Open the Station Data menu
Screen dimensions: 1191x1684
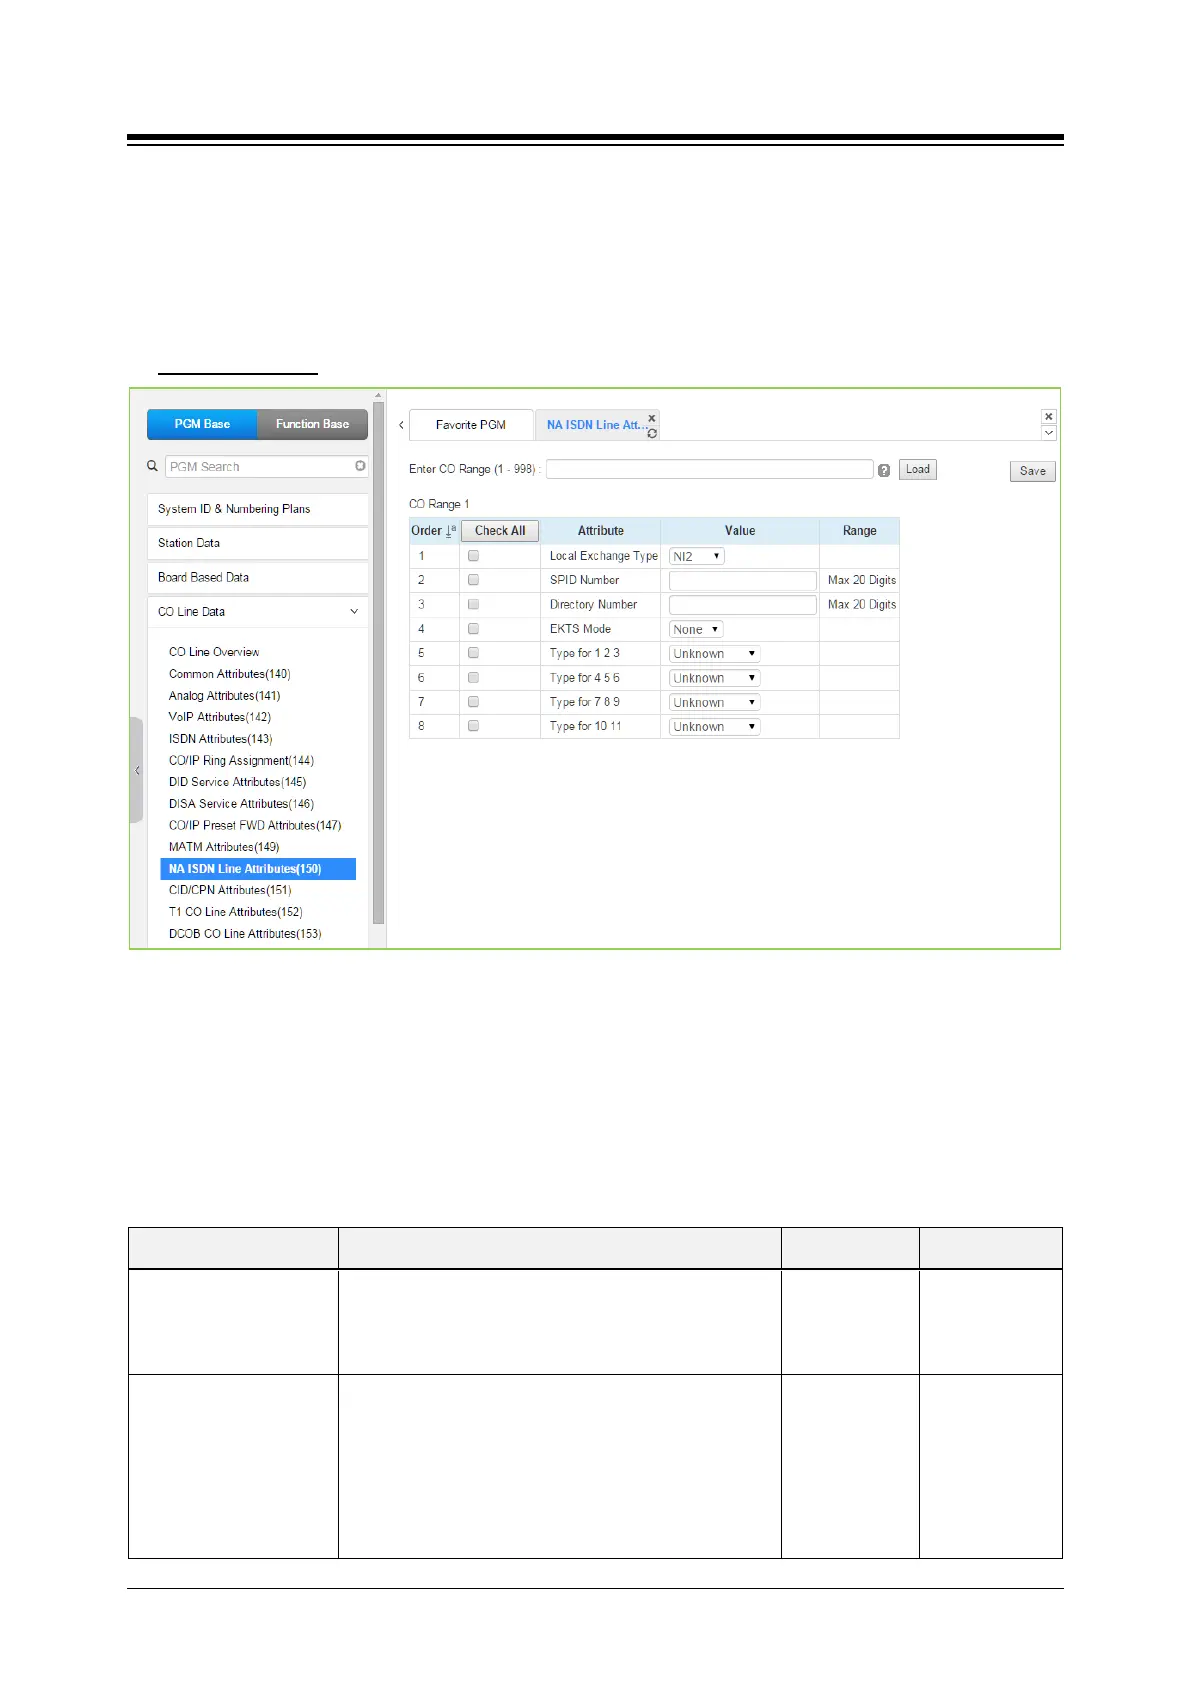[257, 543]
